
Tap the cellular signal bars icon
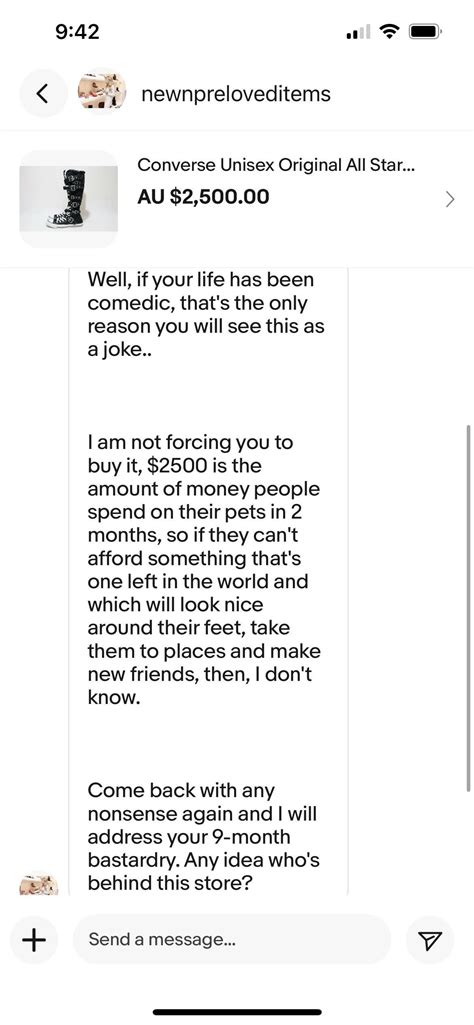(x=359, y=31)
